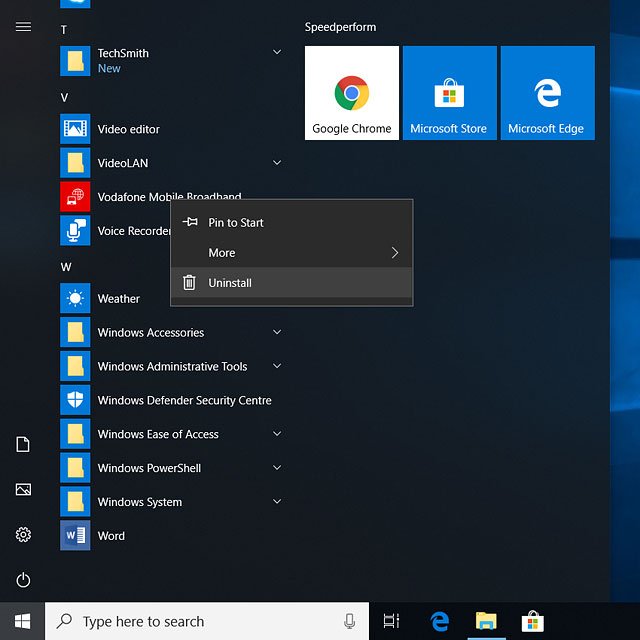Expand the Windows Accessories chevron
This screenshot has height=640, width=640.
pyautogui.click(x=277, y=332)
